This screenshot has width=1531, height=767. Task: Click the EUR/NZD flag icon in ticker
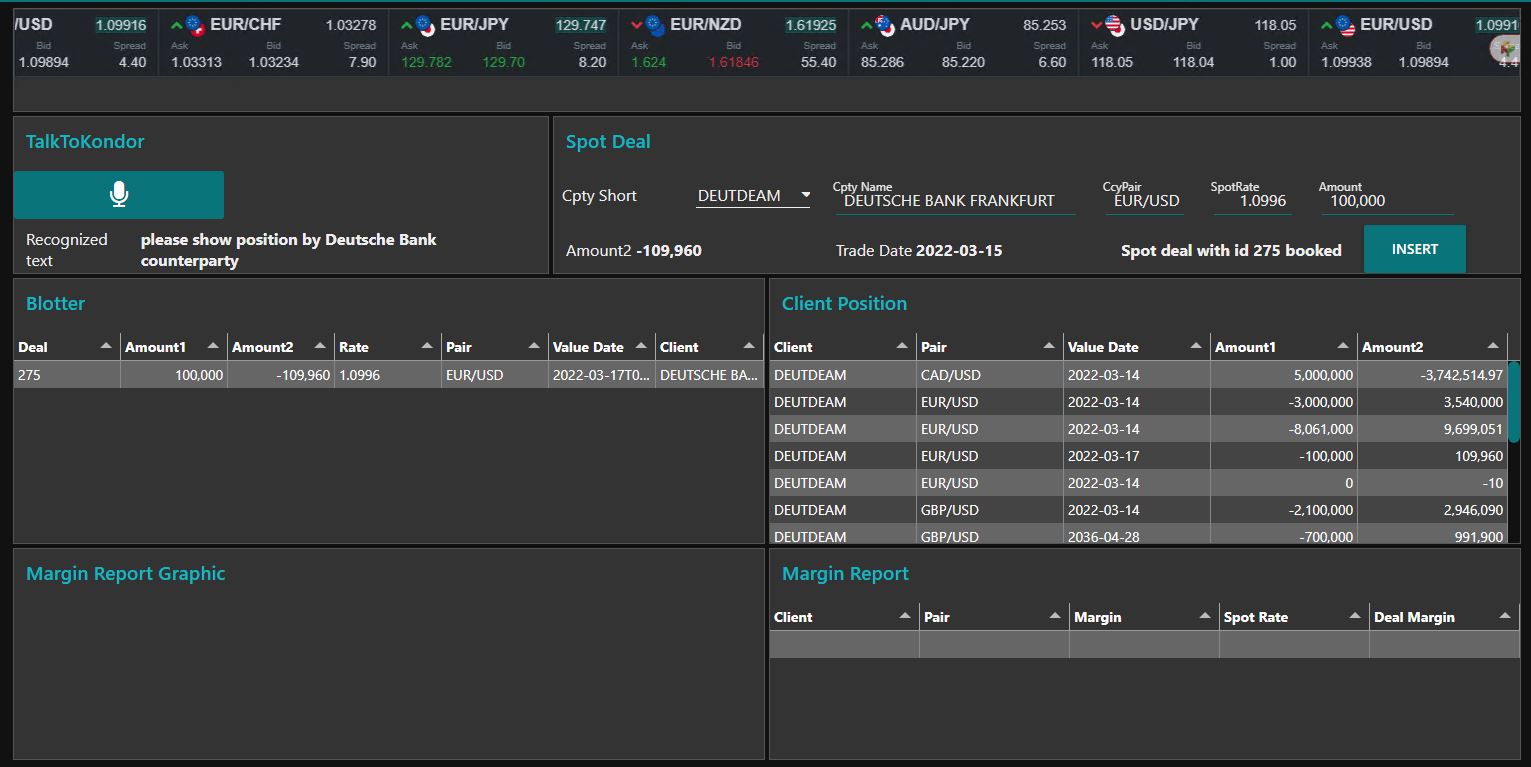pos(655,27)
